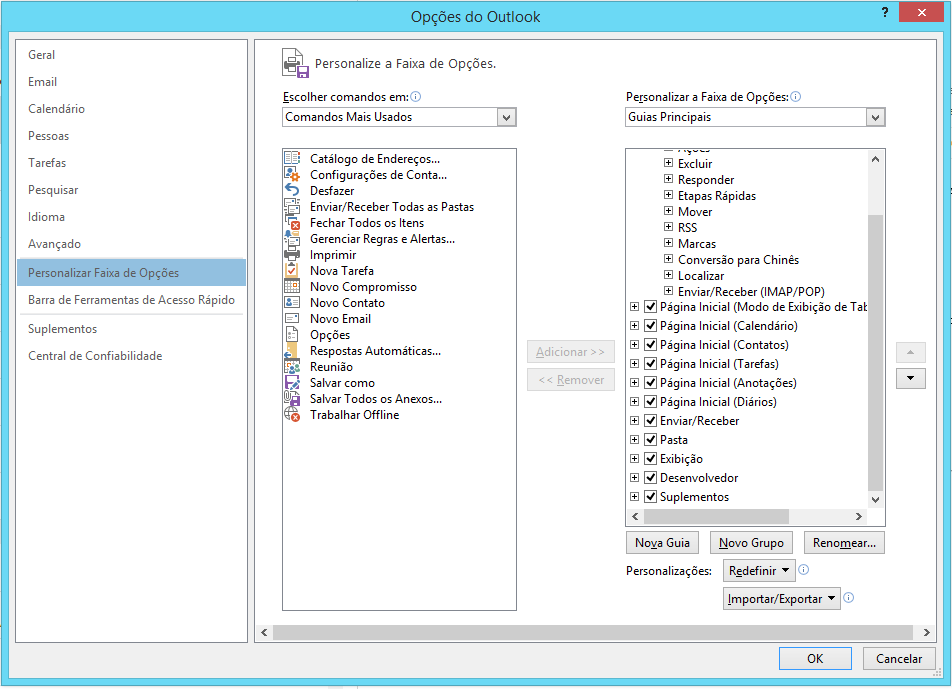
Task: Uncheck Página Inicial (Diários) checkbox
Action: (650, 401)
